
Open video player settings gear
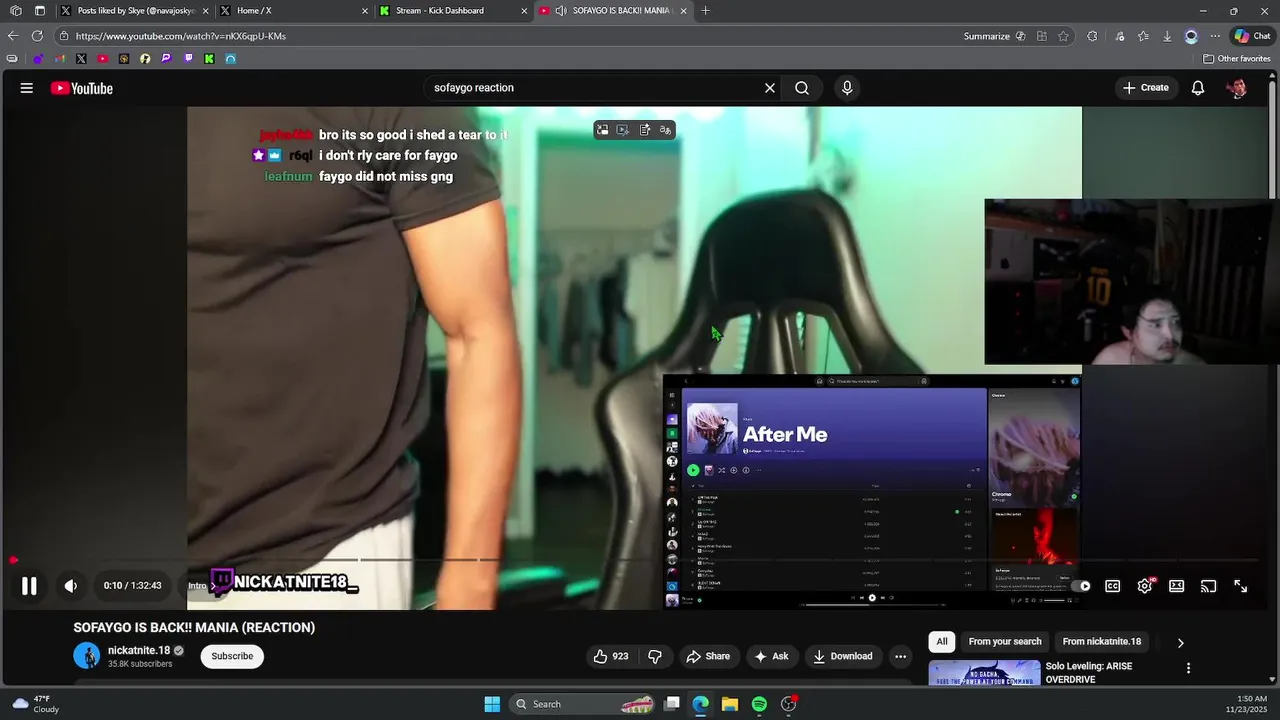pos(1145,586)
